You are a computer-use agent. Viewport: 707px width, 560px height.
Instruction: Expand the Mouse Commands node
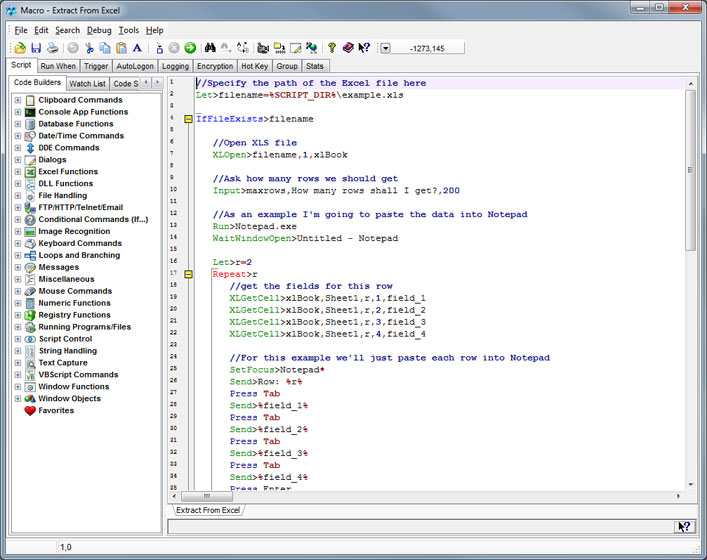[x=18, y=291]
